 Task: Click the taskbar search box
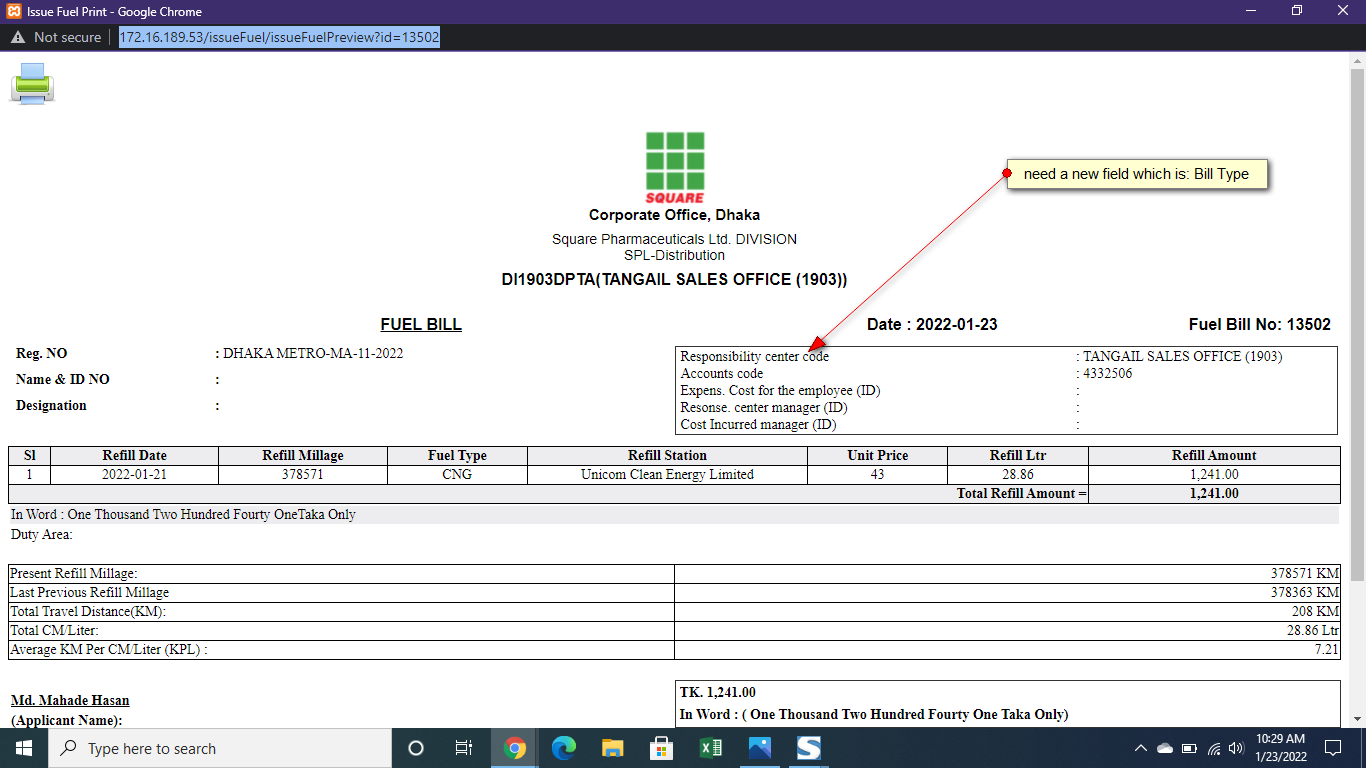(220, 748)
